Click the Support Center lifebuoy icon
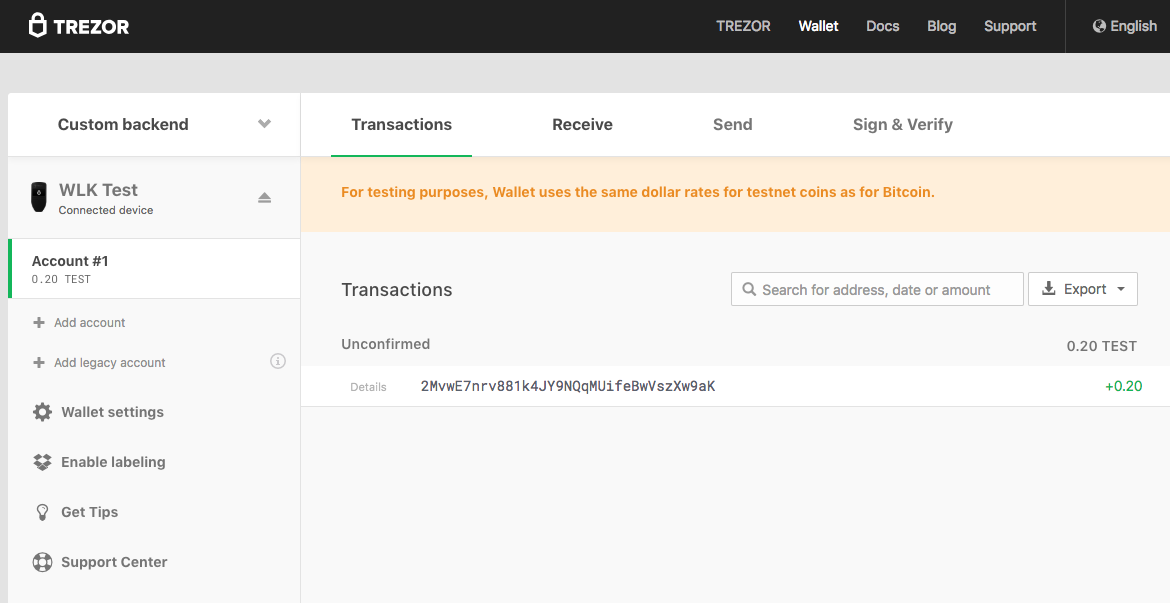Screen dimensions: 1170x603 [42, 562]
